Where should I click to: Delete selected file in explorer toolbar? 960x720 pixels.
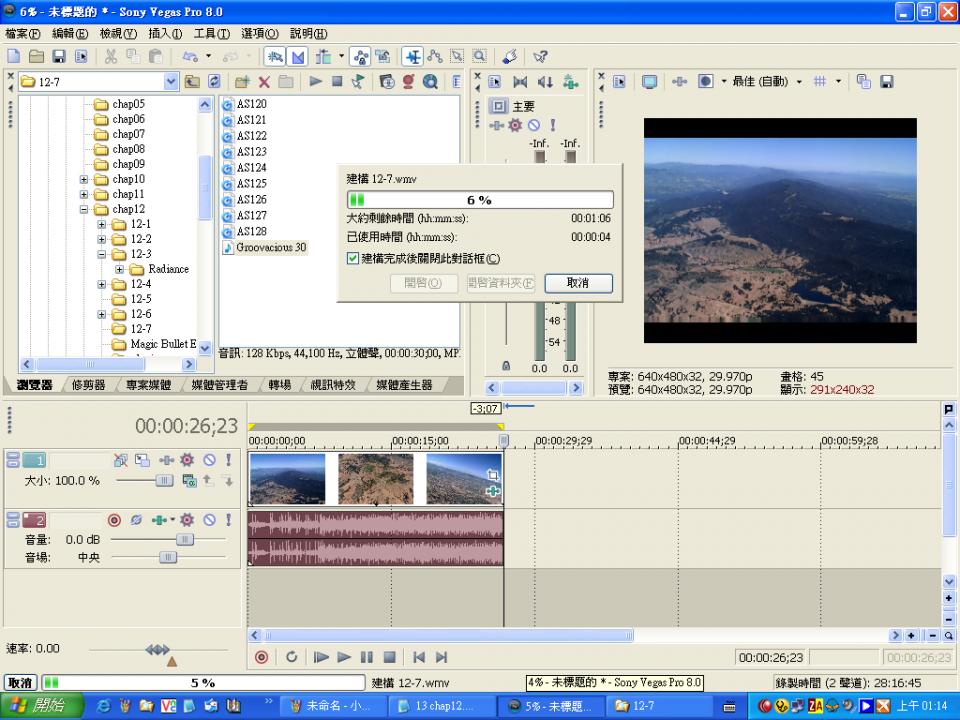tap(264, 82)
